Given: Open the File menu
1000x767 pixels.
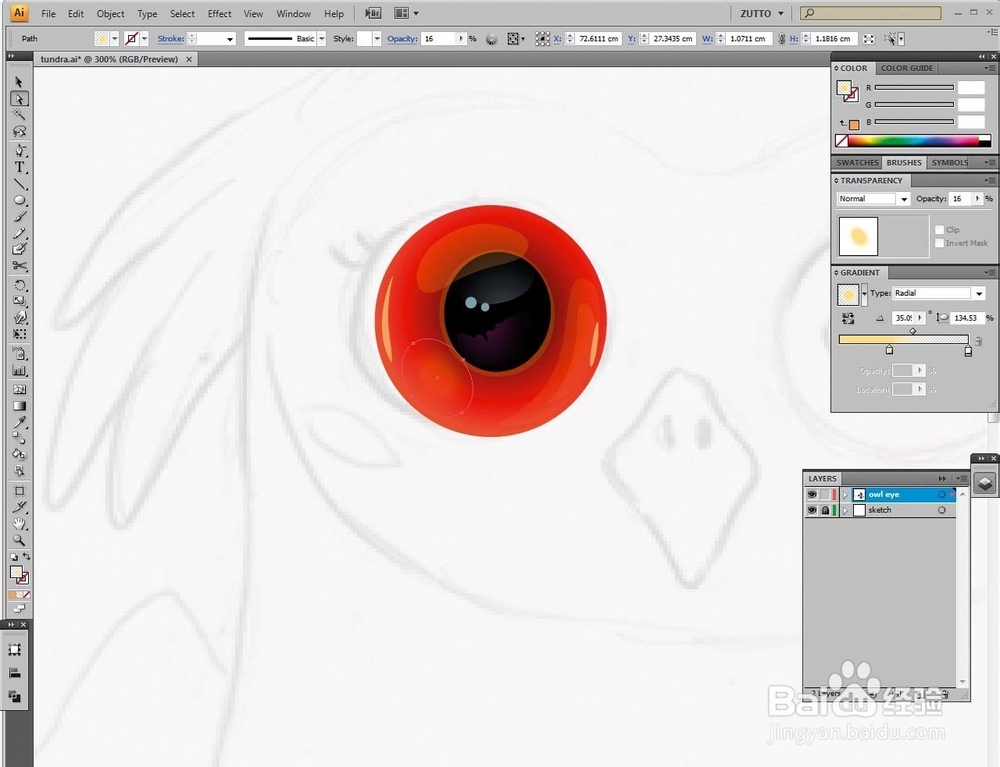Looking at the screenshot, I should tap(48, 13).
